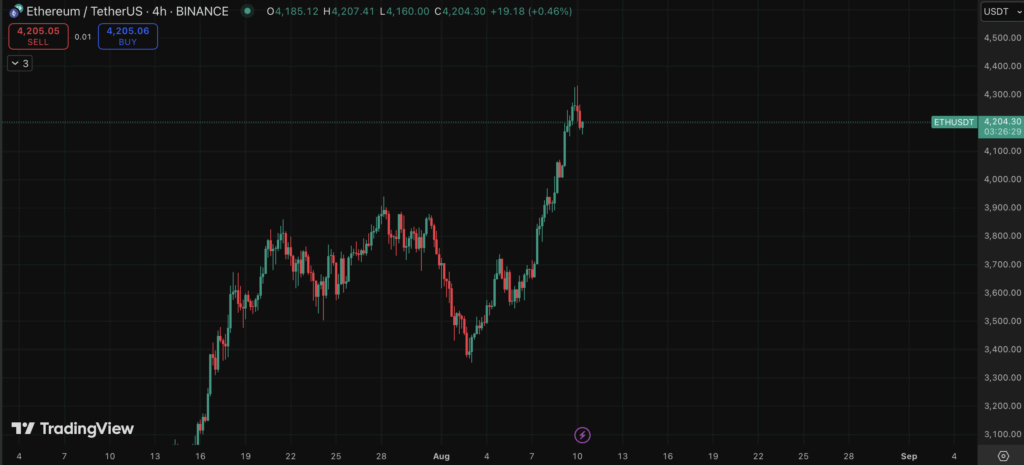Click the 0.01 spread value

pyautogui.click(x=83, y=37)
